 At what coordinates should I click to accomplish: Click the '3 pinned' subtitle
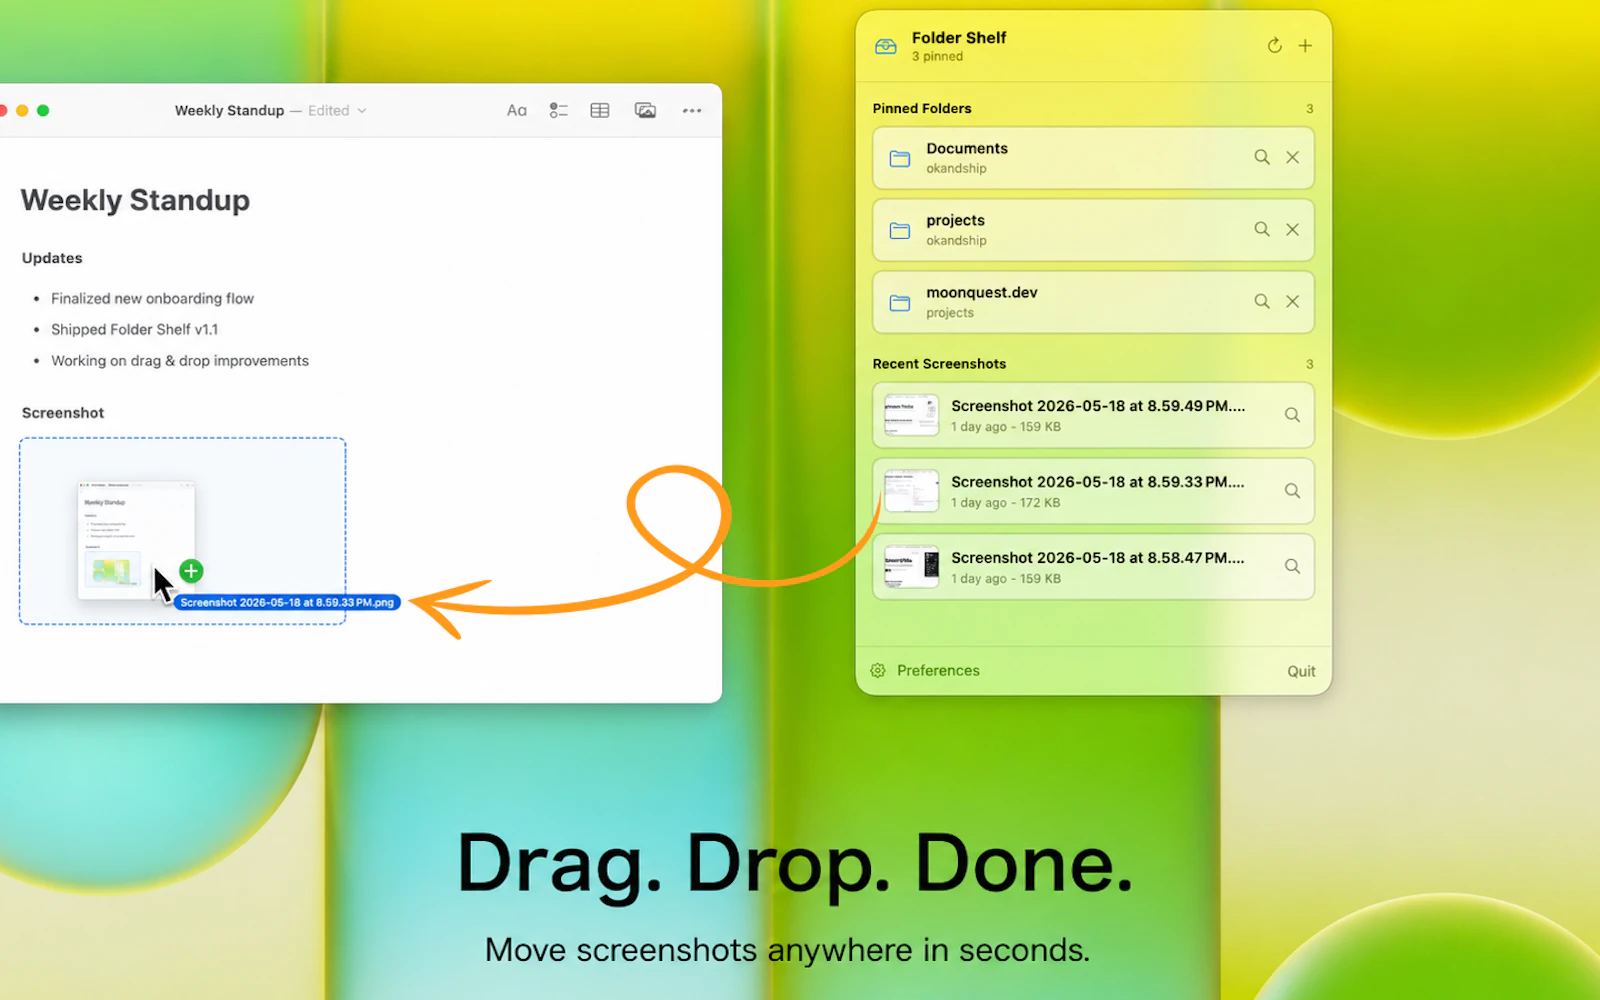point(937,56)
